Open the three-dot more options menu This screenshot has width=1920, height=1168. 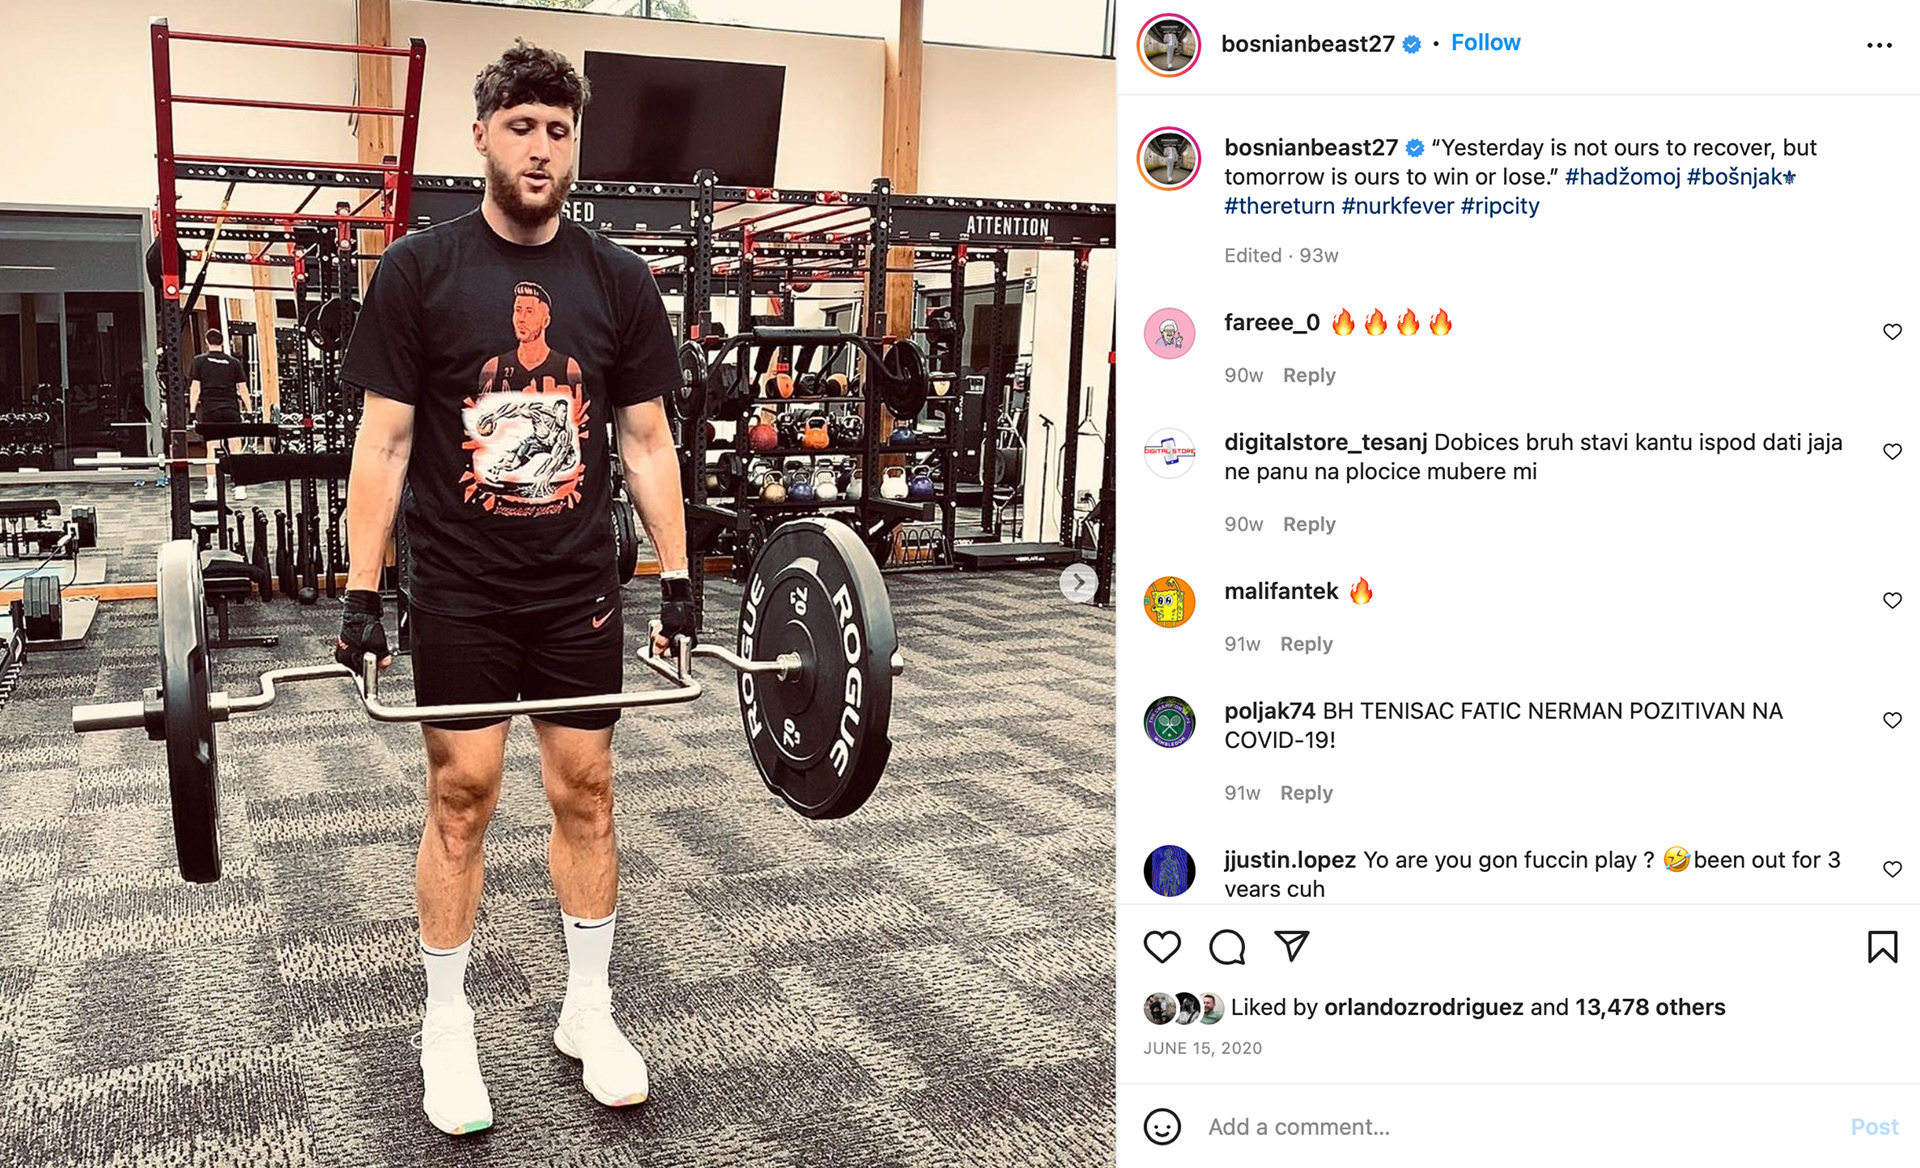pos(1879,45)
